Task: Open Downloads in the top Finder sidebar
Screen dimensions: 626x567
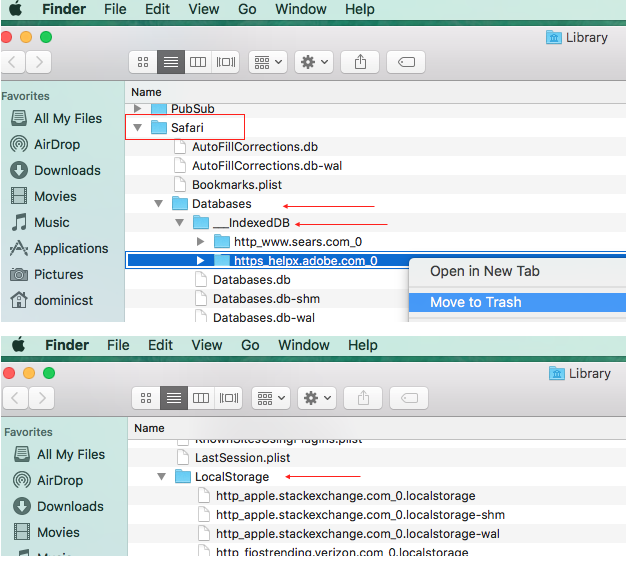Action: pos(55,170)
